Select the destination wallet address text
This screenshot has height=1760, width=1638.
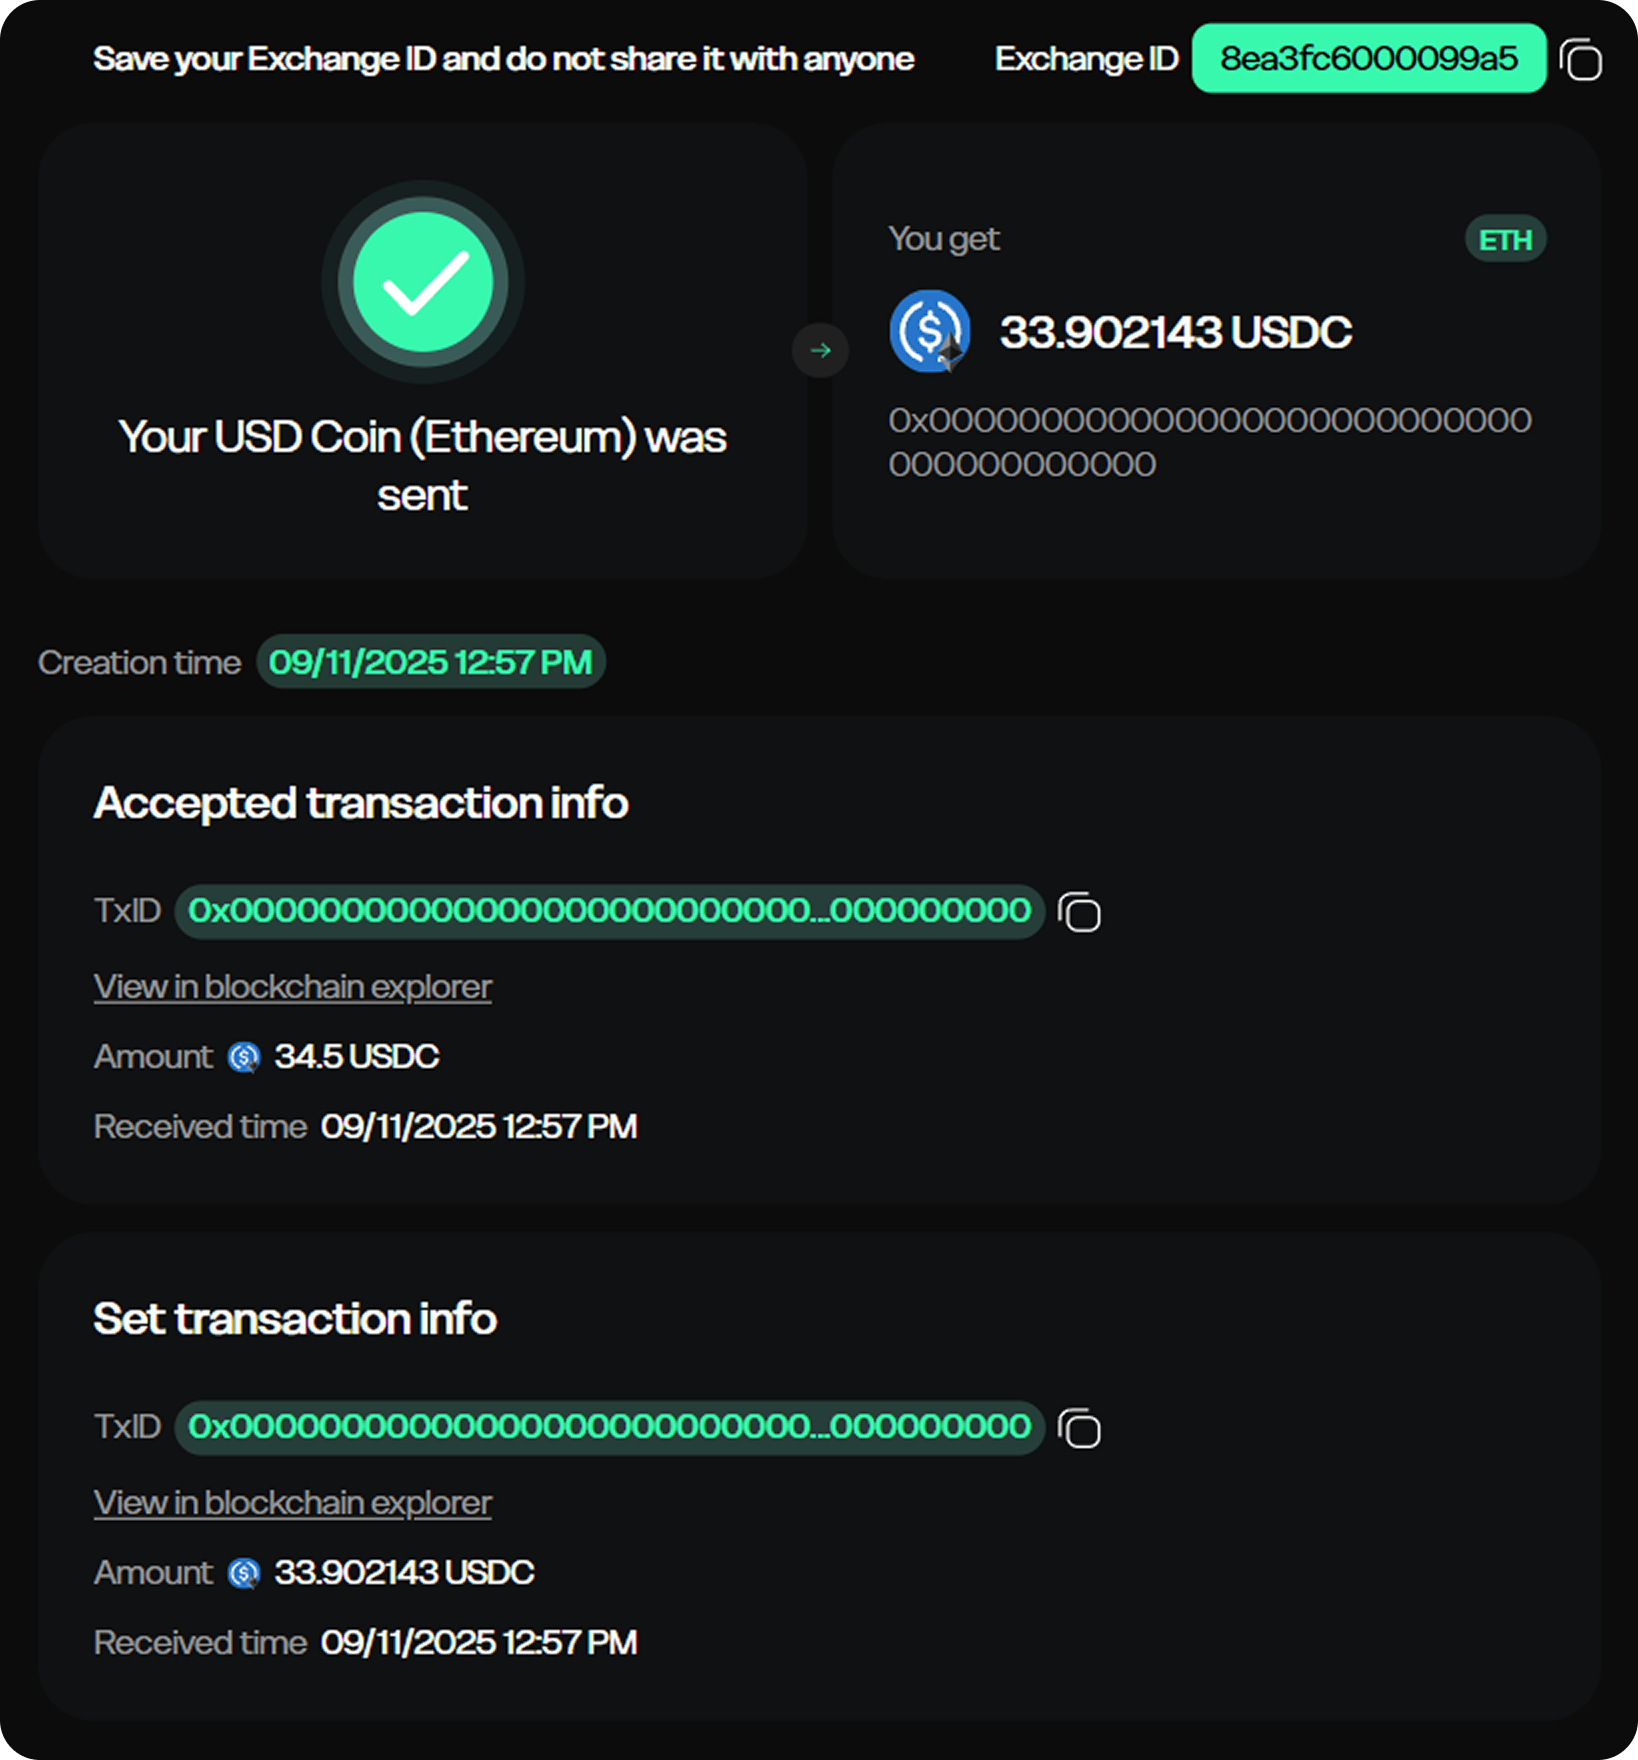click(x=1209, y=441)
